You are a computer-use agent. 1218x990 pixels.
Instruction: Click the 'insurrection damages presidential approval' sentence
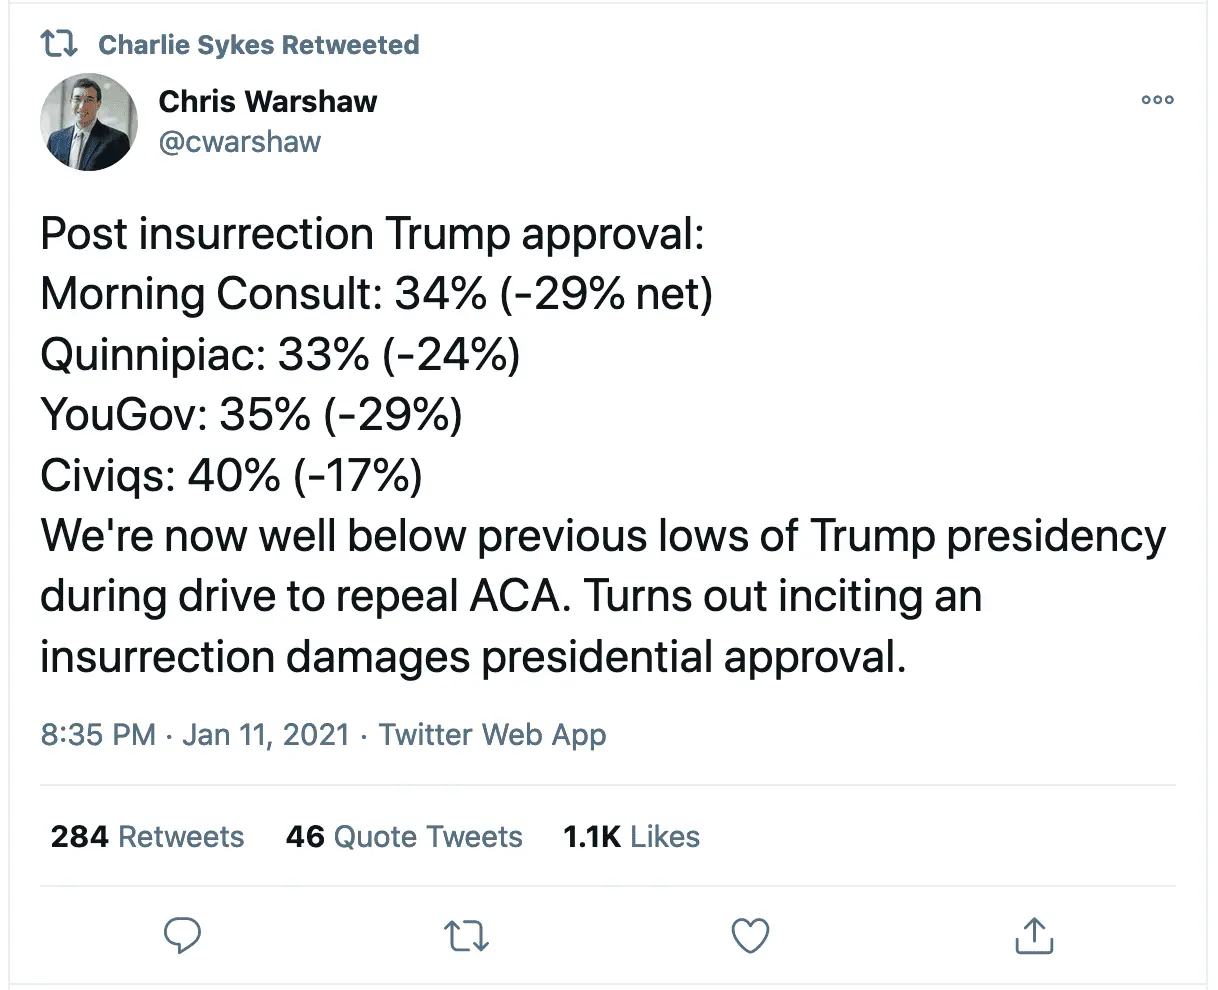pos(472,657)
